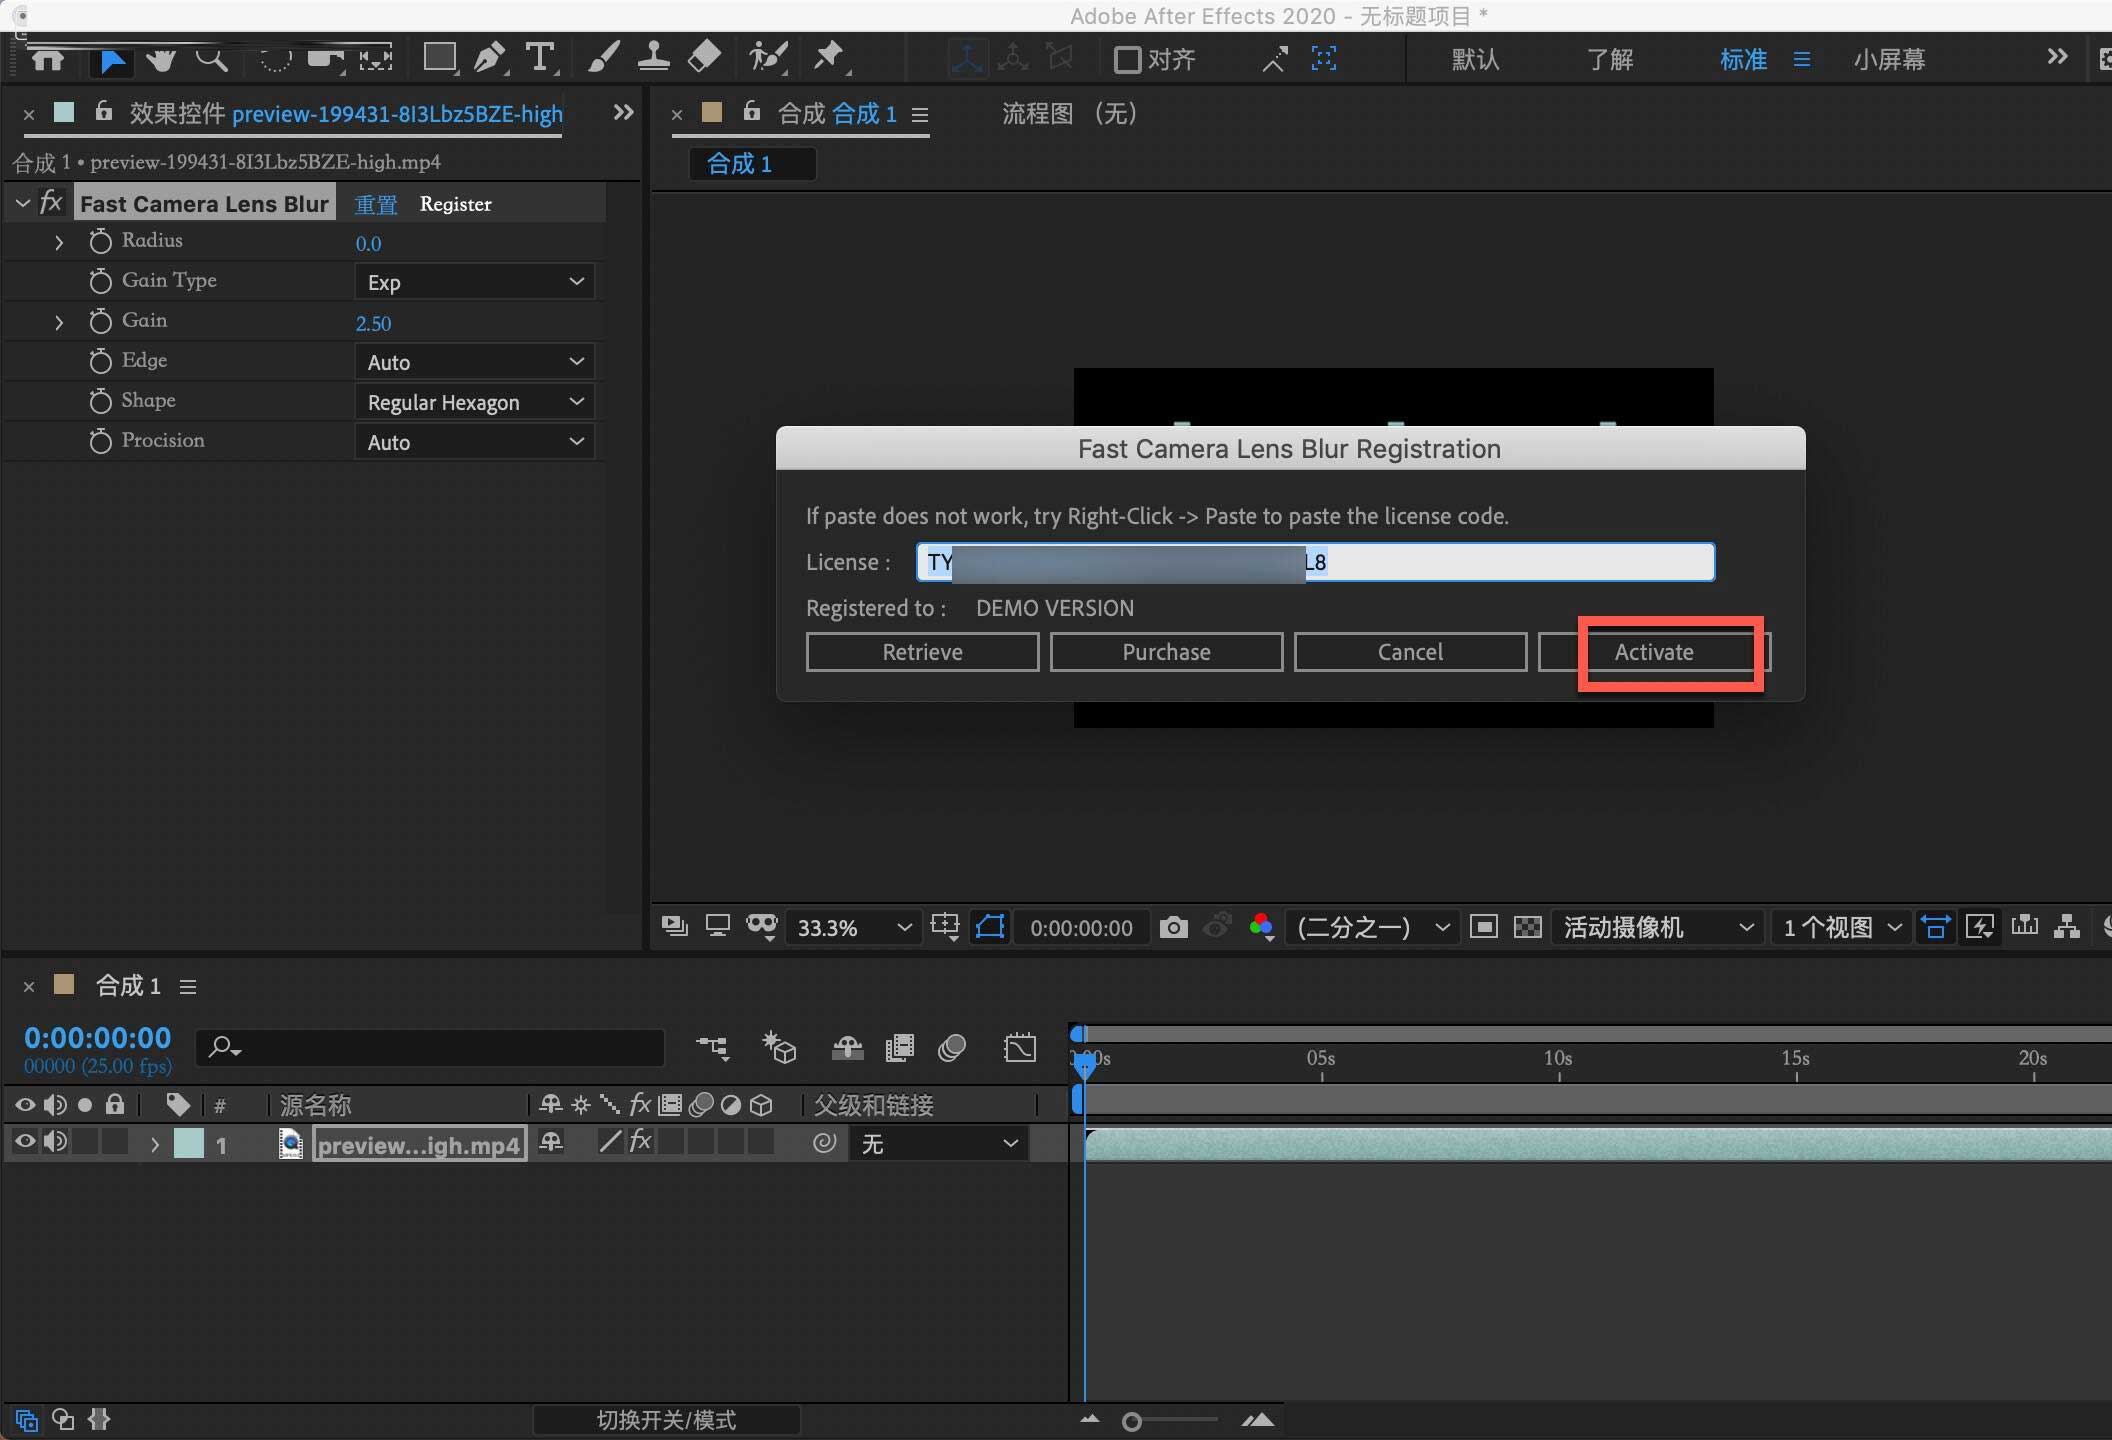
Task: Mute audio of preview mp4 layer
Action: click(x=56, y=1141)
